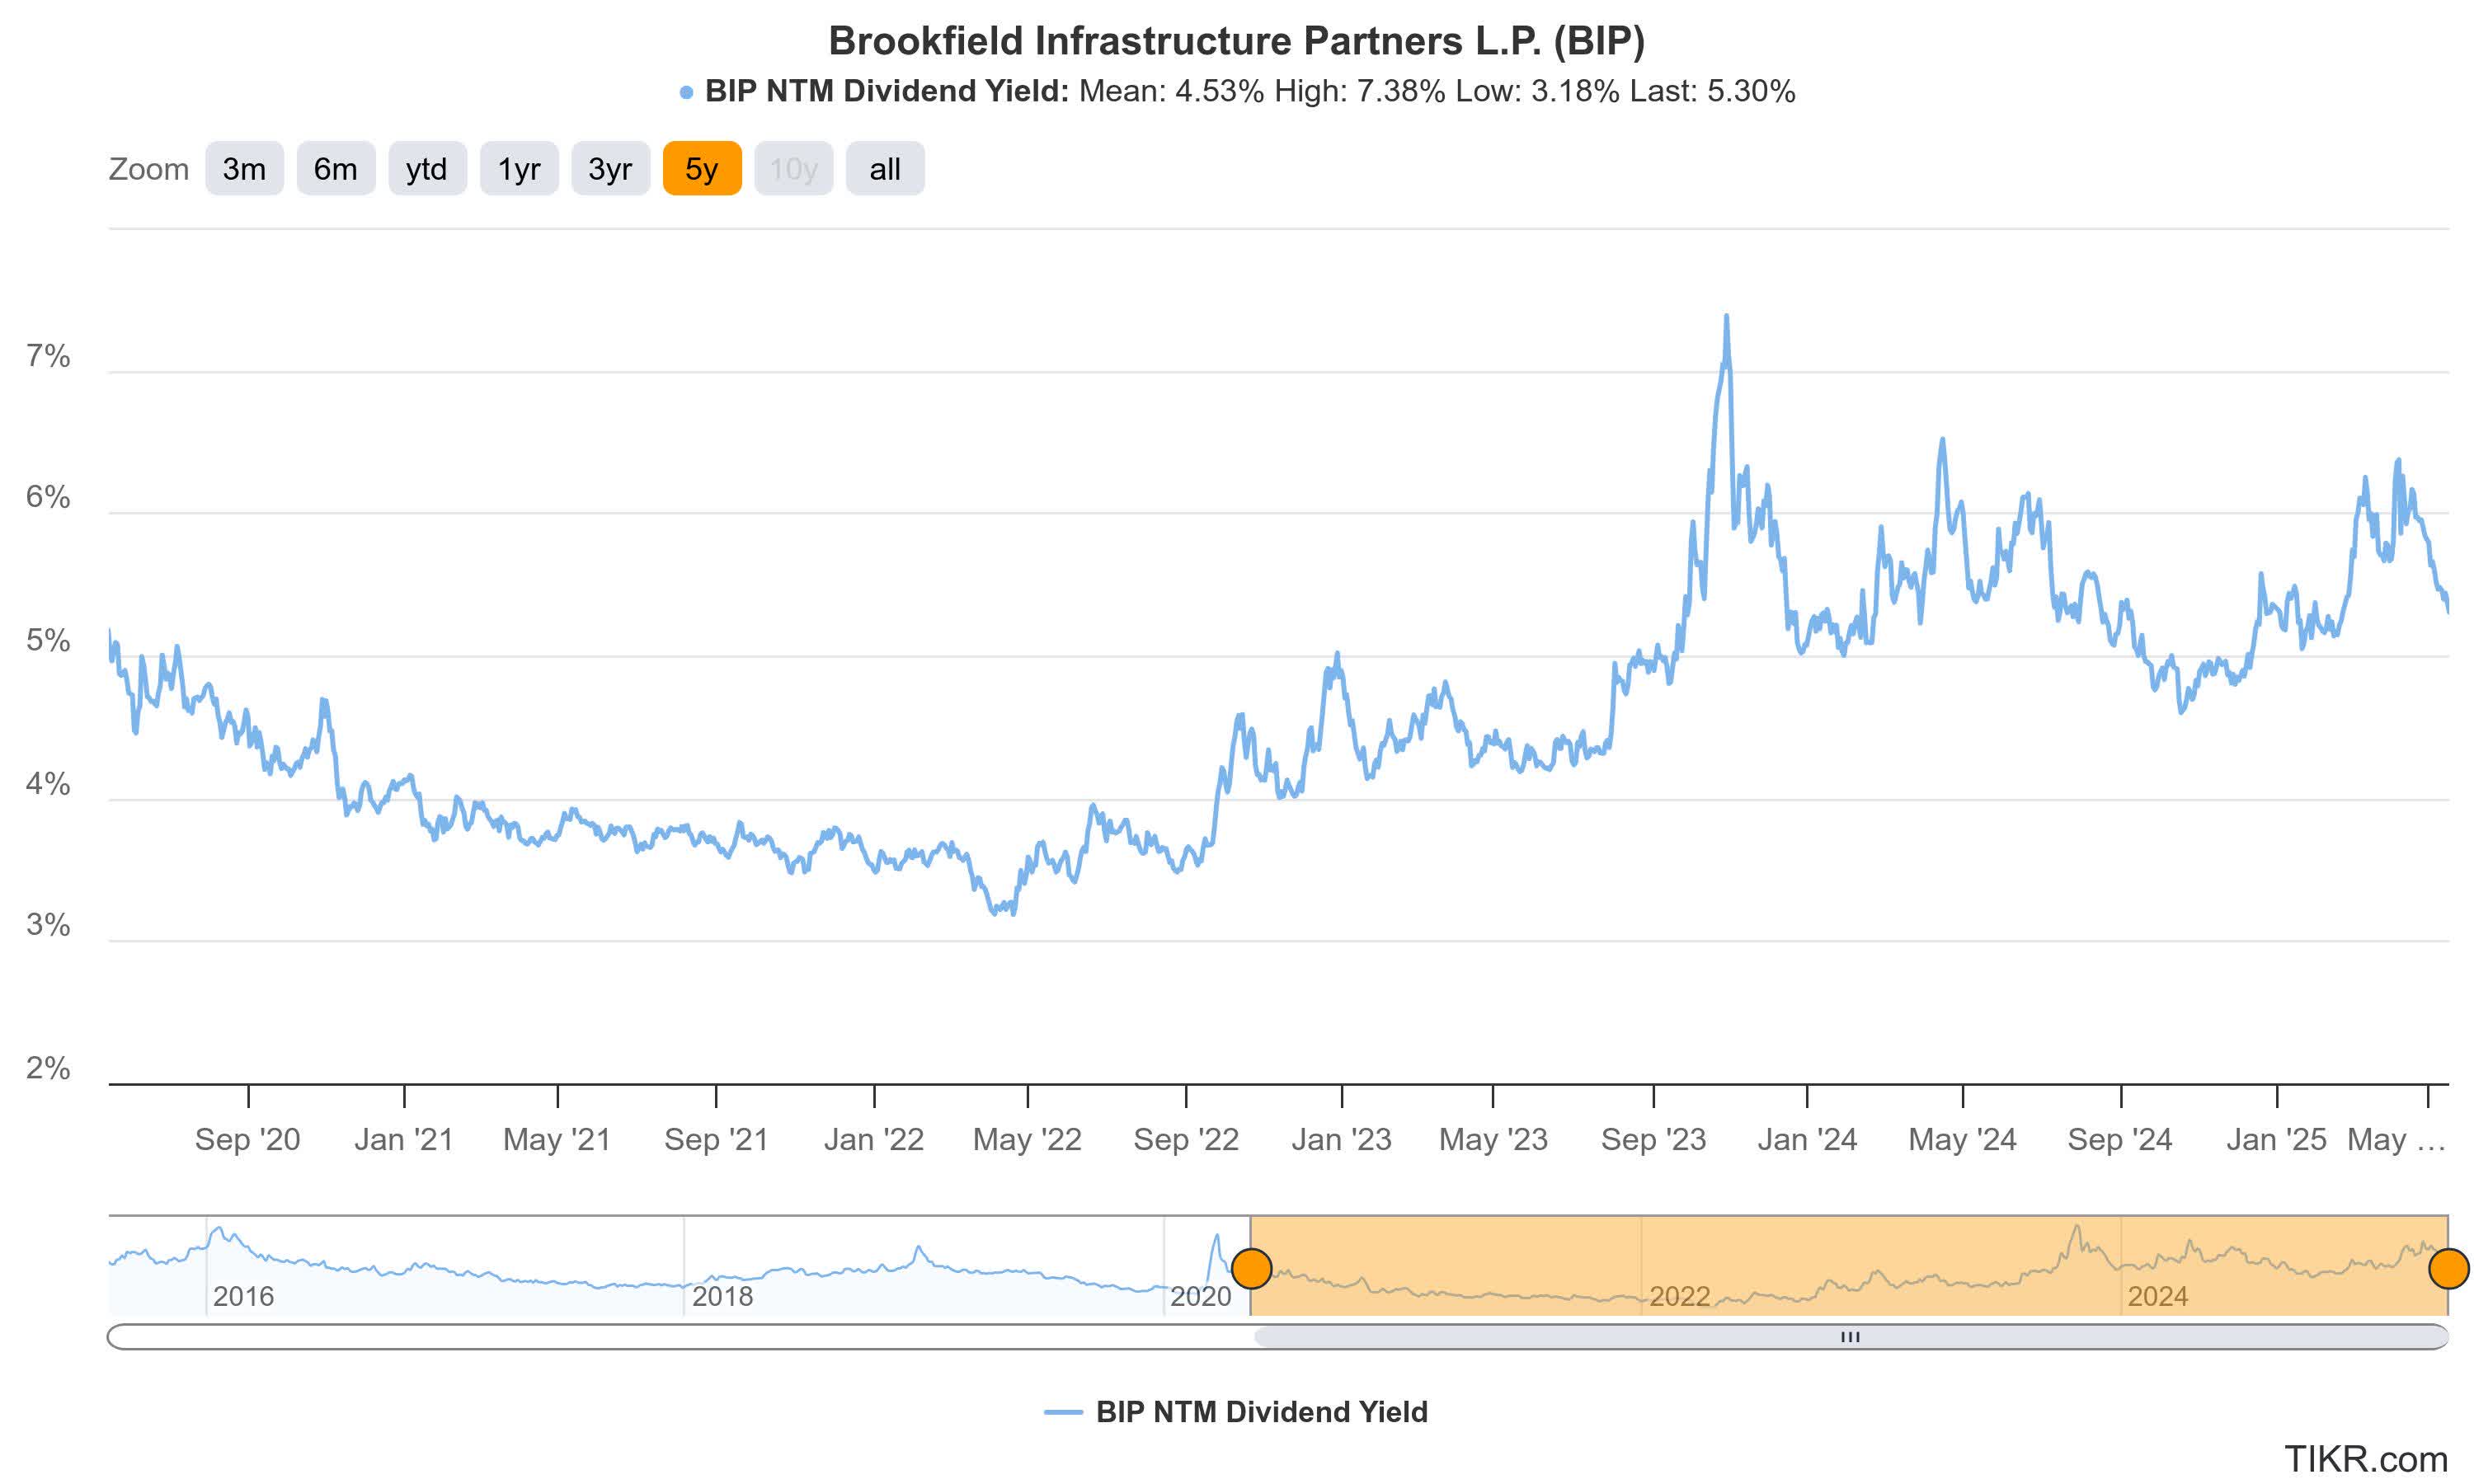Select the 3m zoom range
Viewport: 2474px width, 1484px height.
[244, 169]
